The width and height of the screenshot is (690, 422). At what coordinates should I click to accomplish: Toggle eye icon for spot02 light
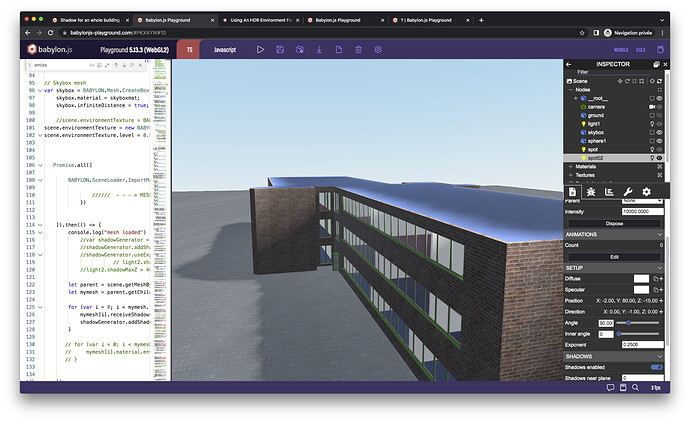659,158
